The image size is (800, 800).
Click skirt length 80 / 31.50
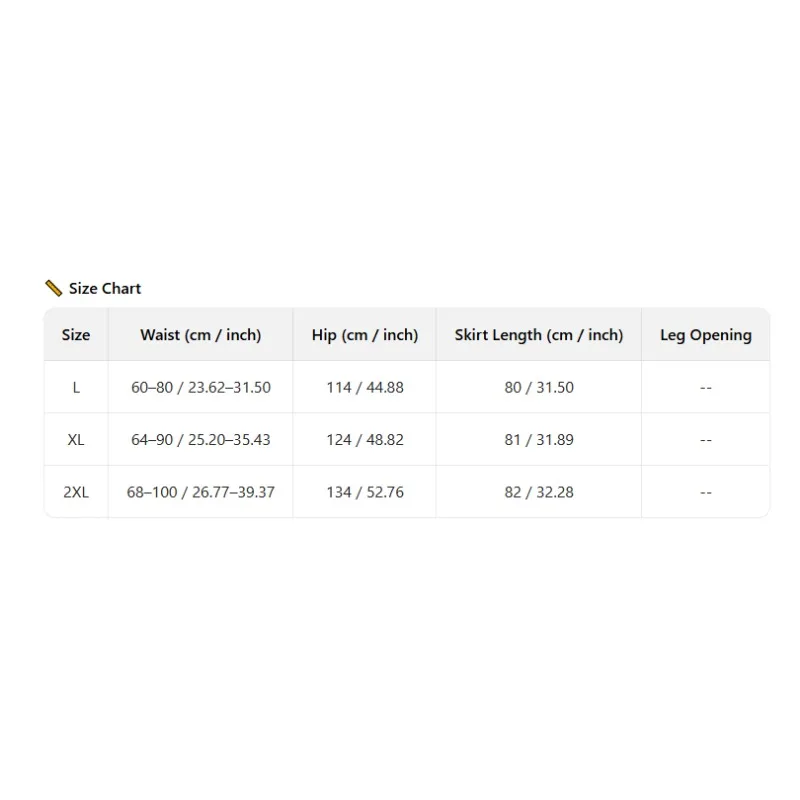pos(539,388)
